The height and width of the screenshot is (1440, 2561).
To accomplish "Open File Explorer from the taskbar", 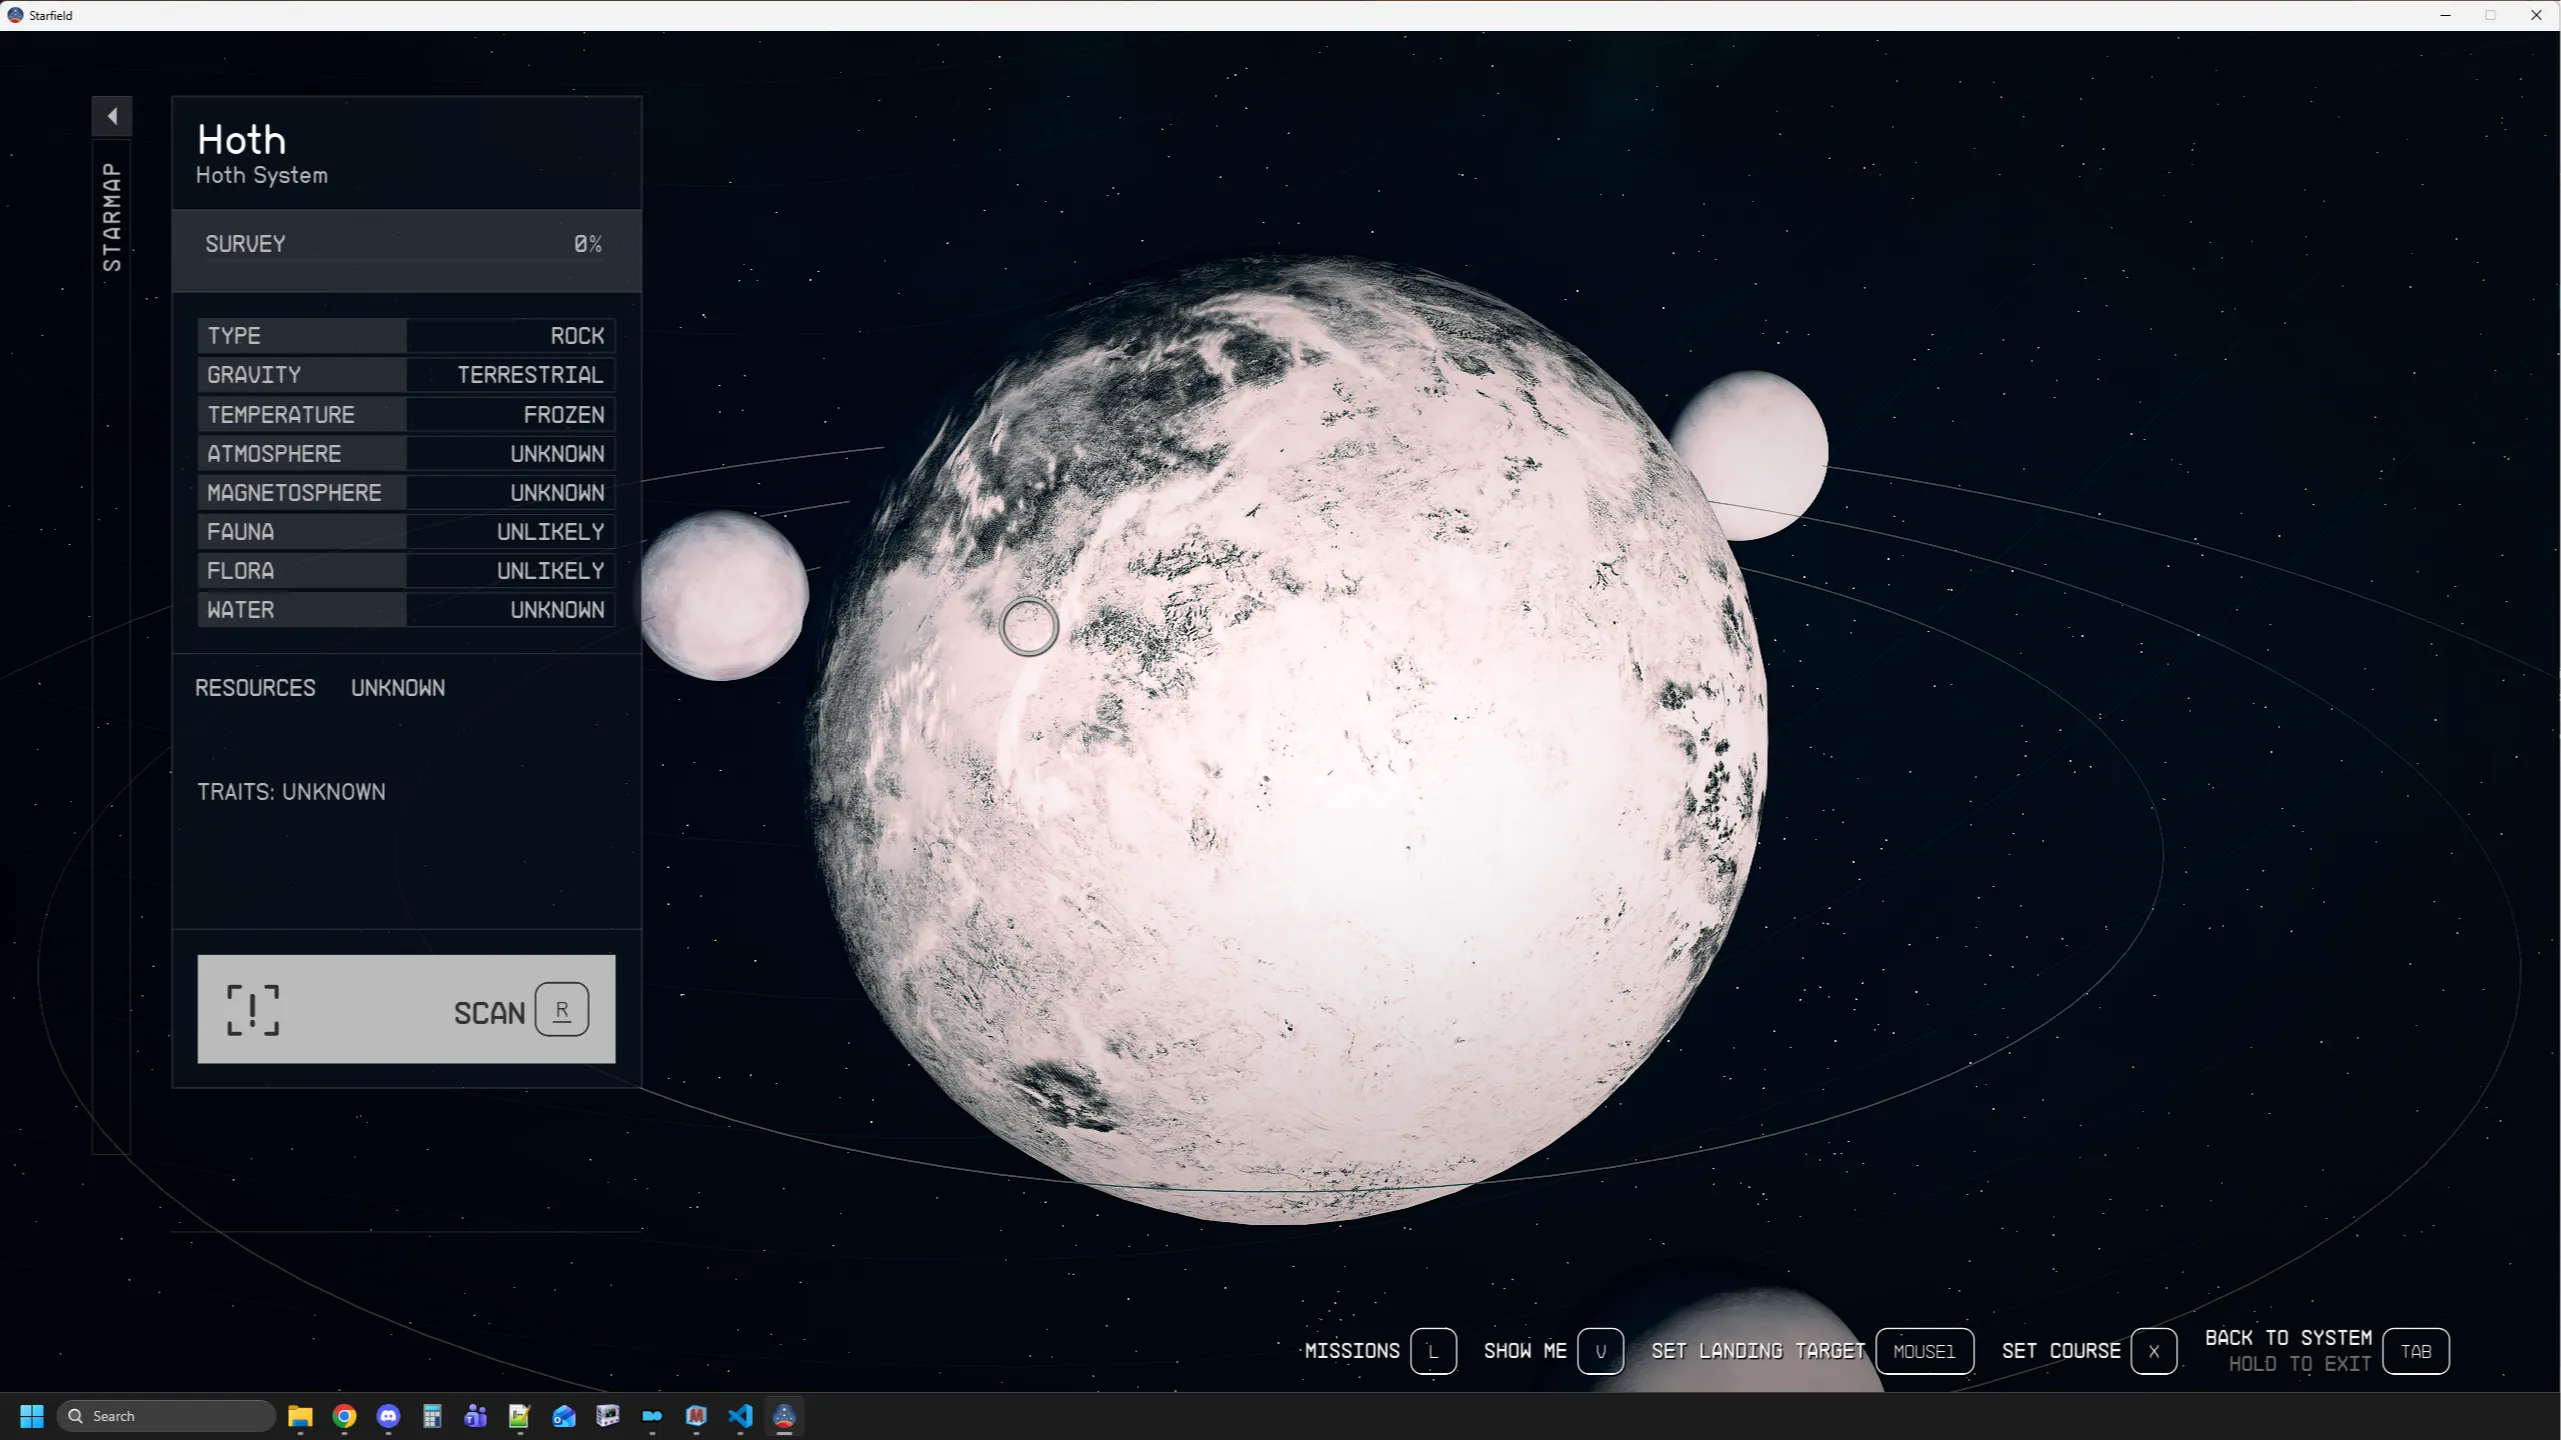I will coord(300,1416).
